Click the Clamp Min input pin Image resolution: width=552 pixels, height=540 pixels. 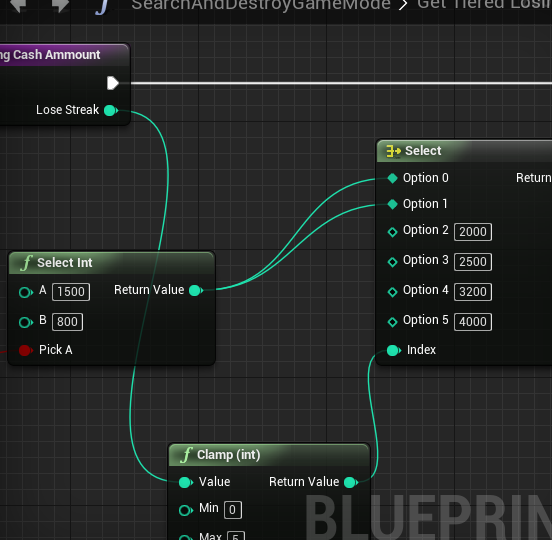[x=186, y=510]
